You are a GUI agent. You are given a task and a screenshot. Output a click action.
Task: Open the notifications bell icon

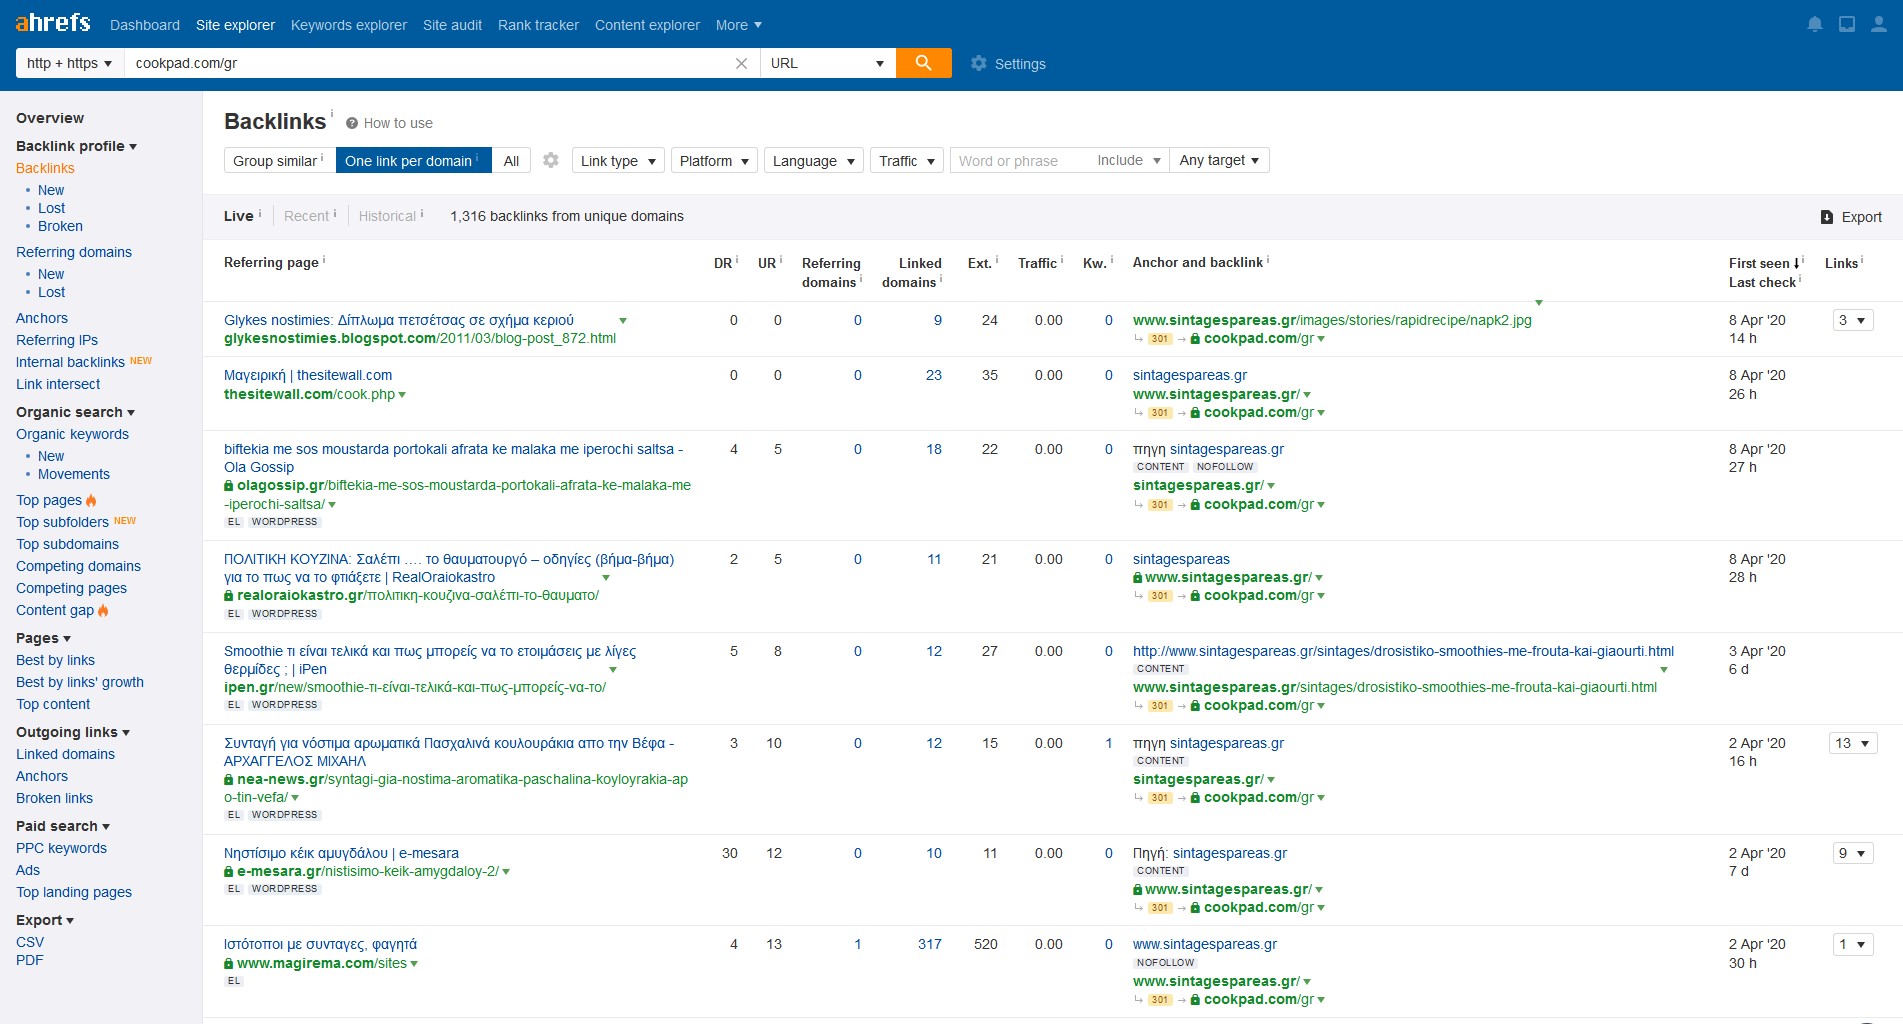(1815, 24)
